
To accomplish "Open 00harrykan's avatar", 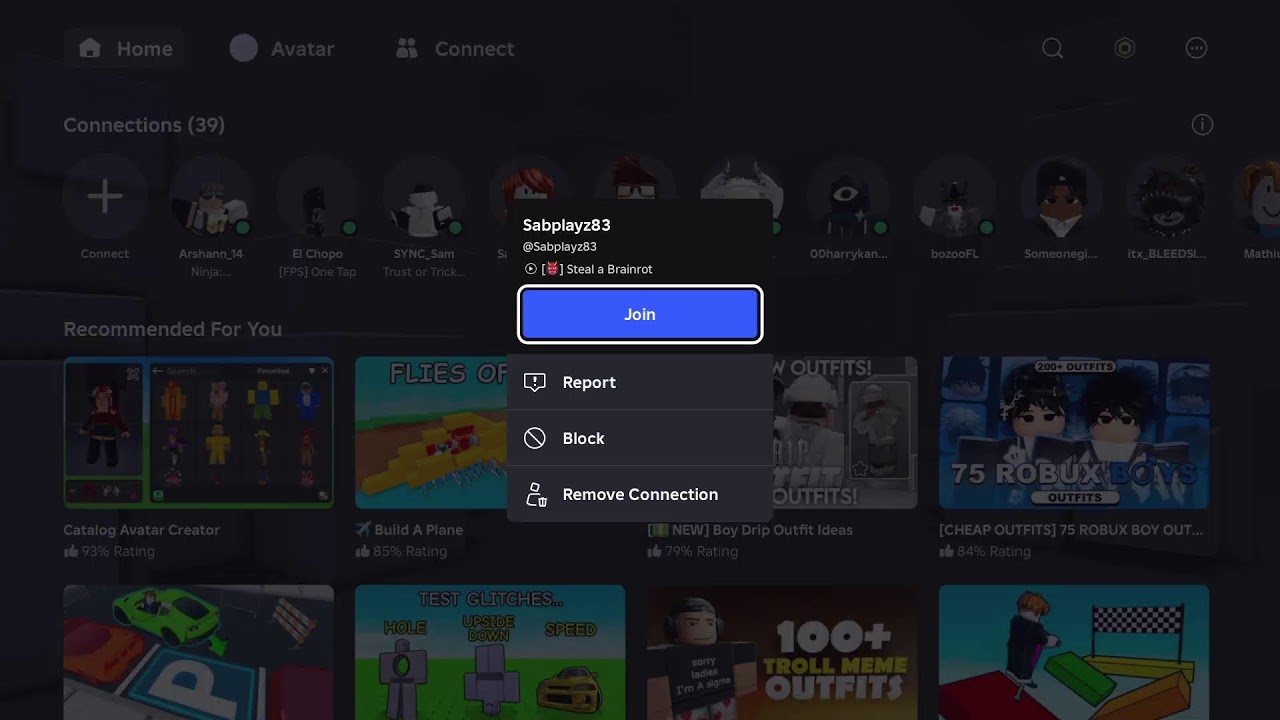I will pyautogui.click(x=848, y=196).
